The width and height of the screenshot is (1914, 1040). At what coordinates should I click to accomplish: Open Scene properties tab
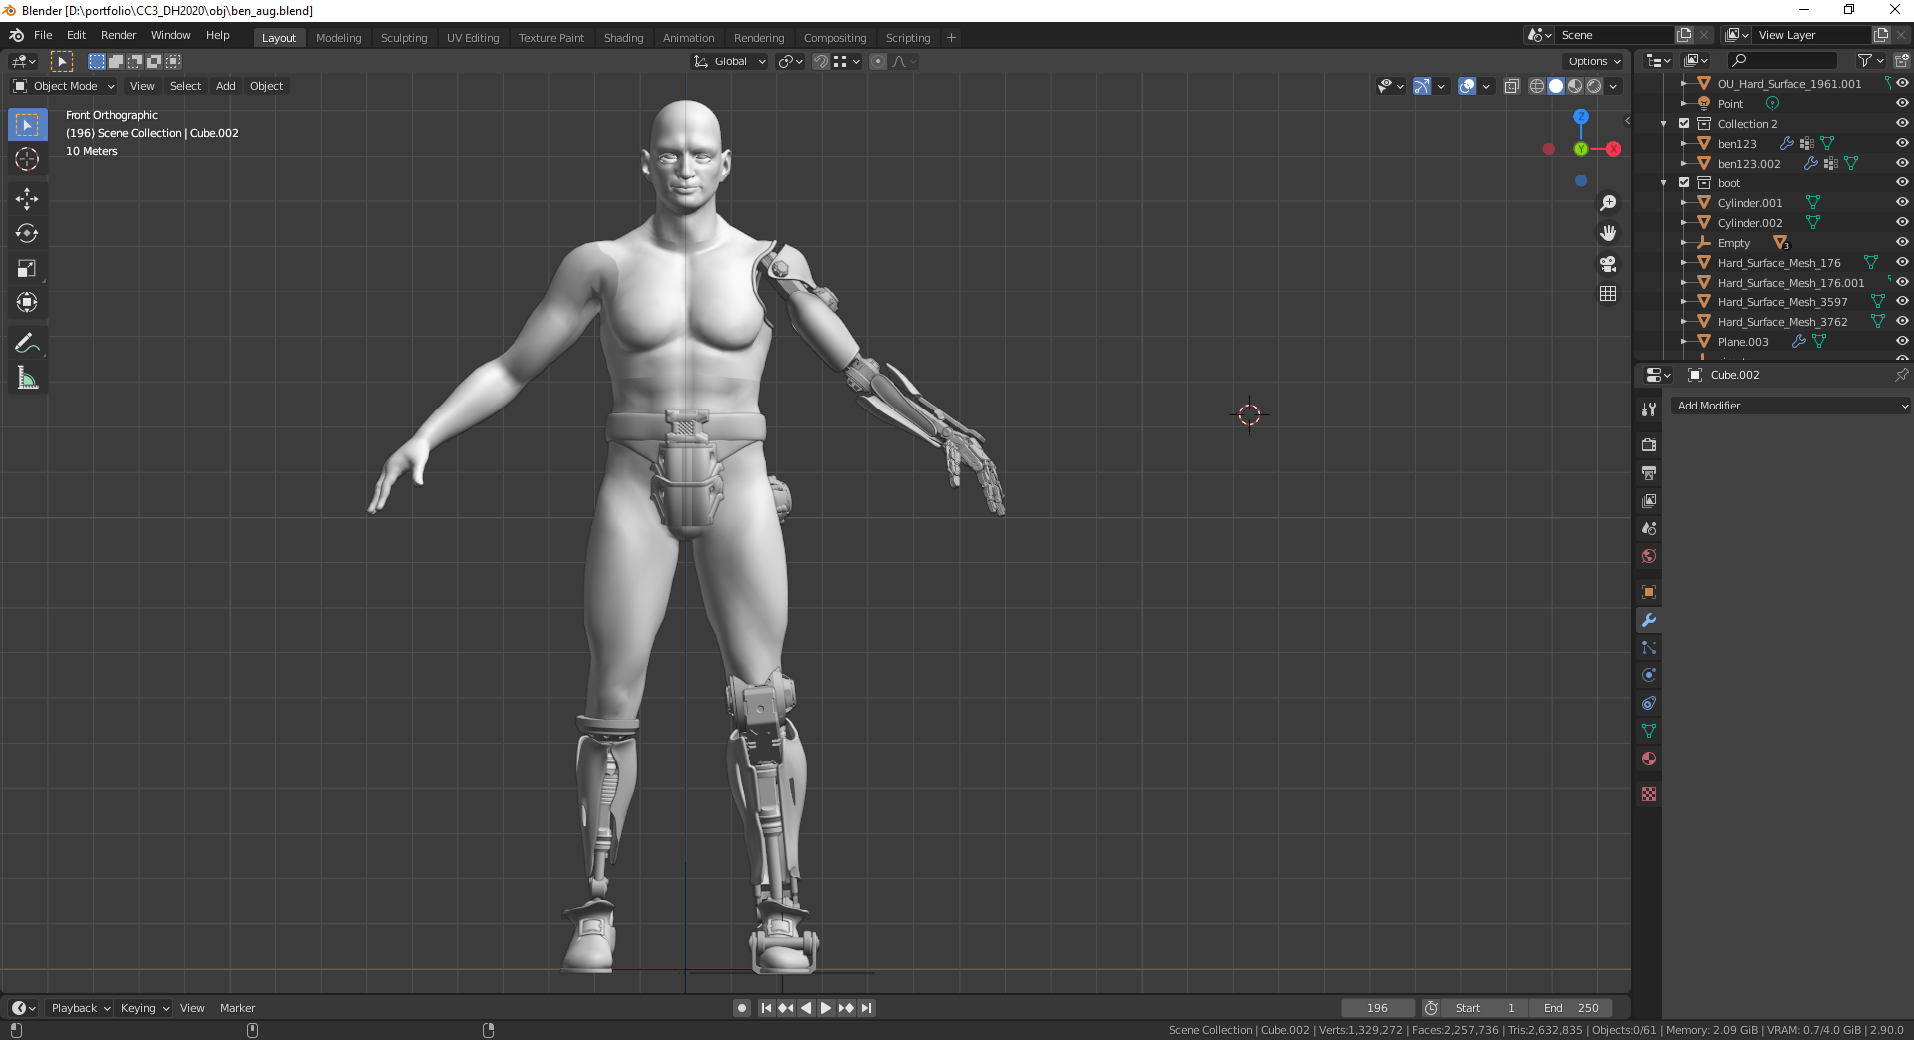click(x=1649, y=528)
